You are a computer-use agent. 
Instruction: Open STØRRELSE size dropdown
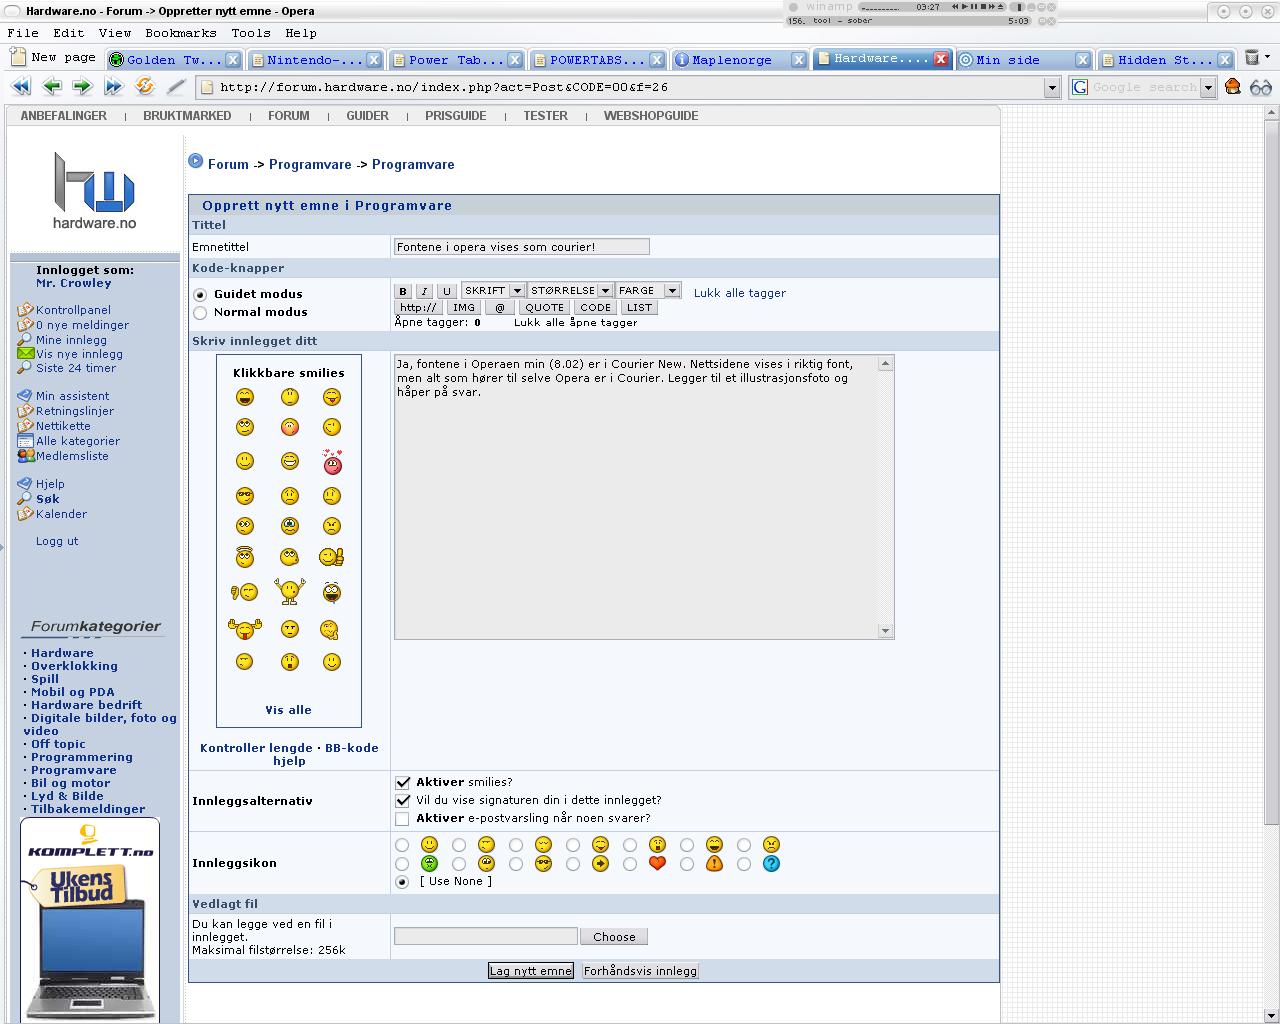pyautogui.click(x=570, y=291)
